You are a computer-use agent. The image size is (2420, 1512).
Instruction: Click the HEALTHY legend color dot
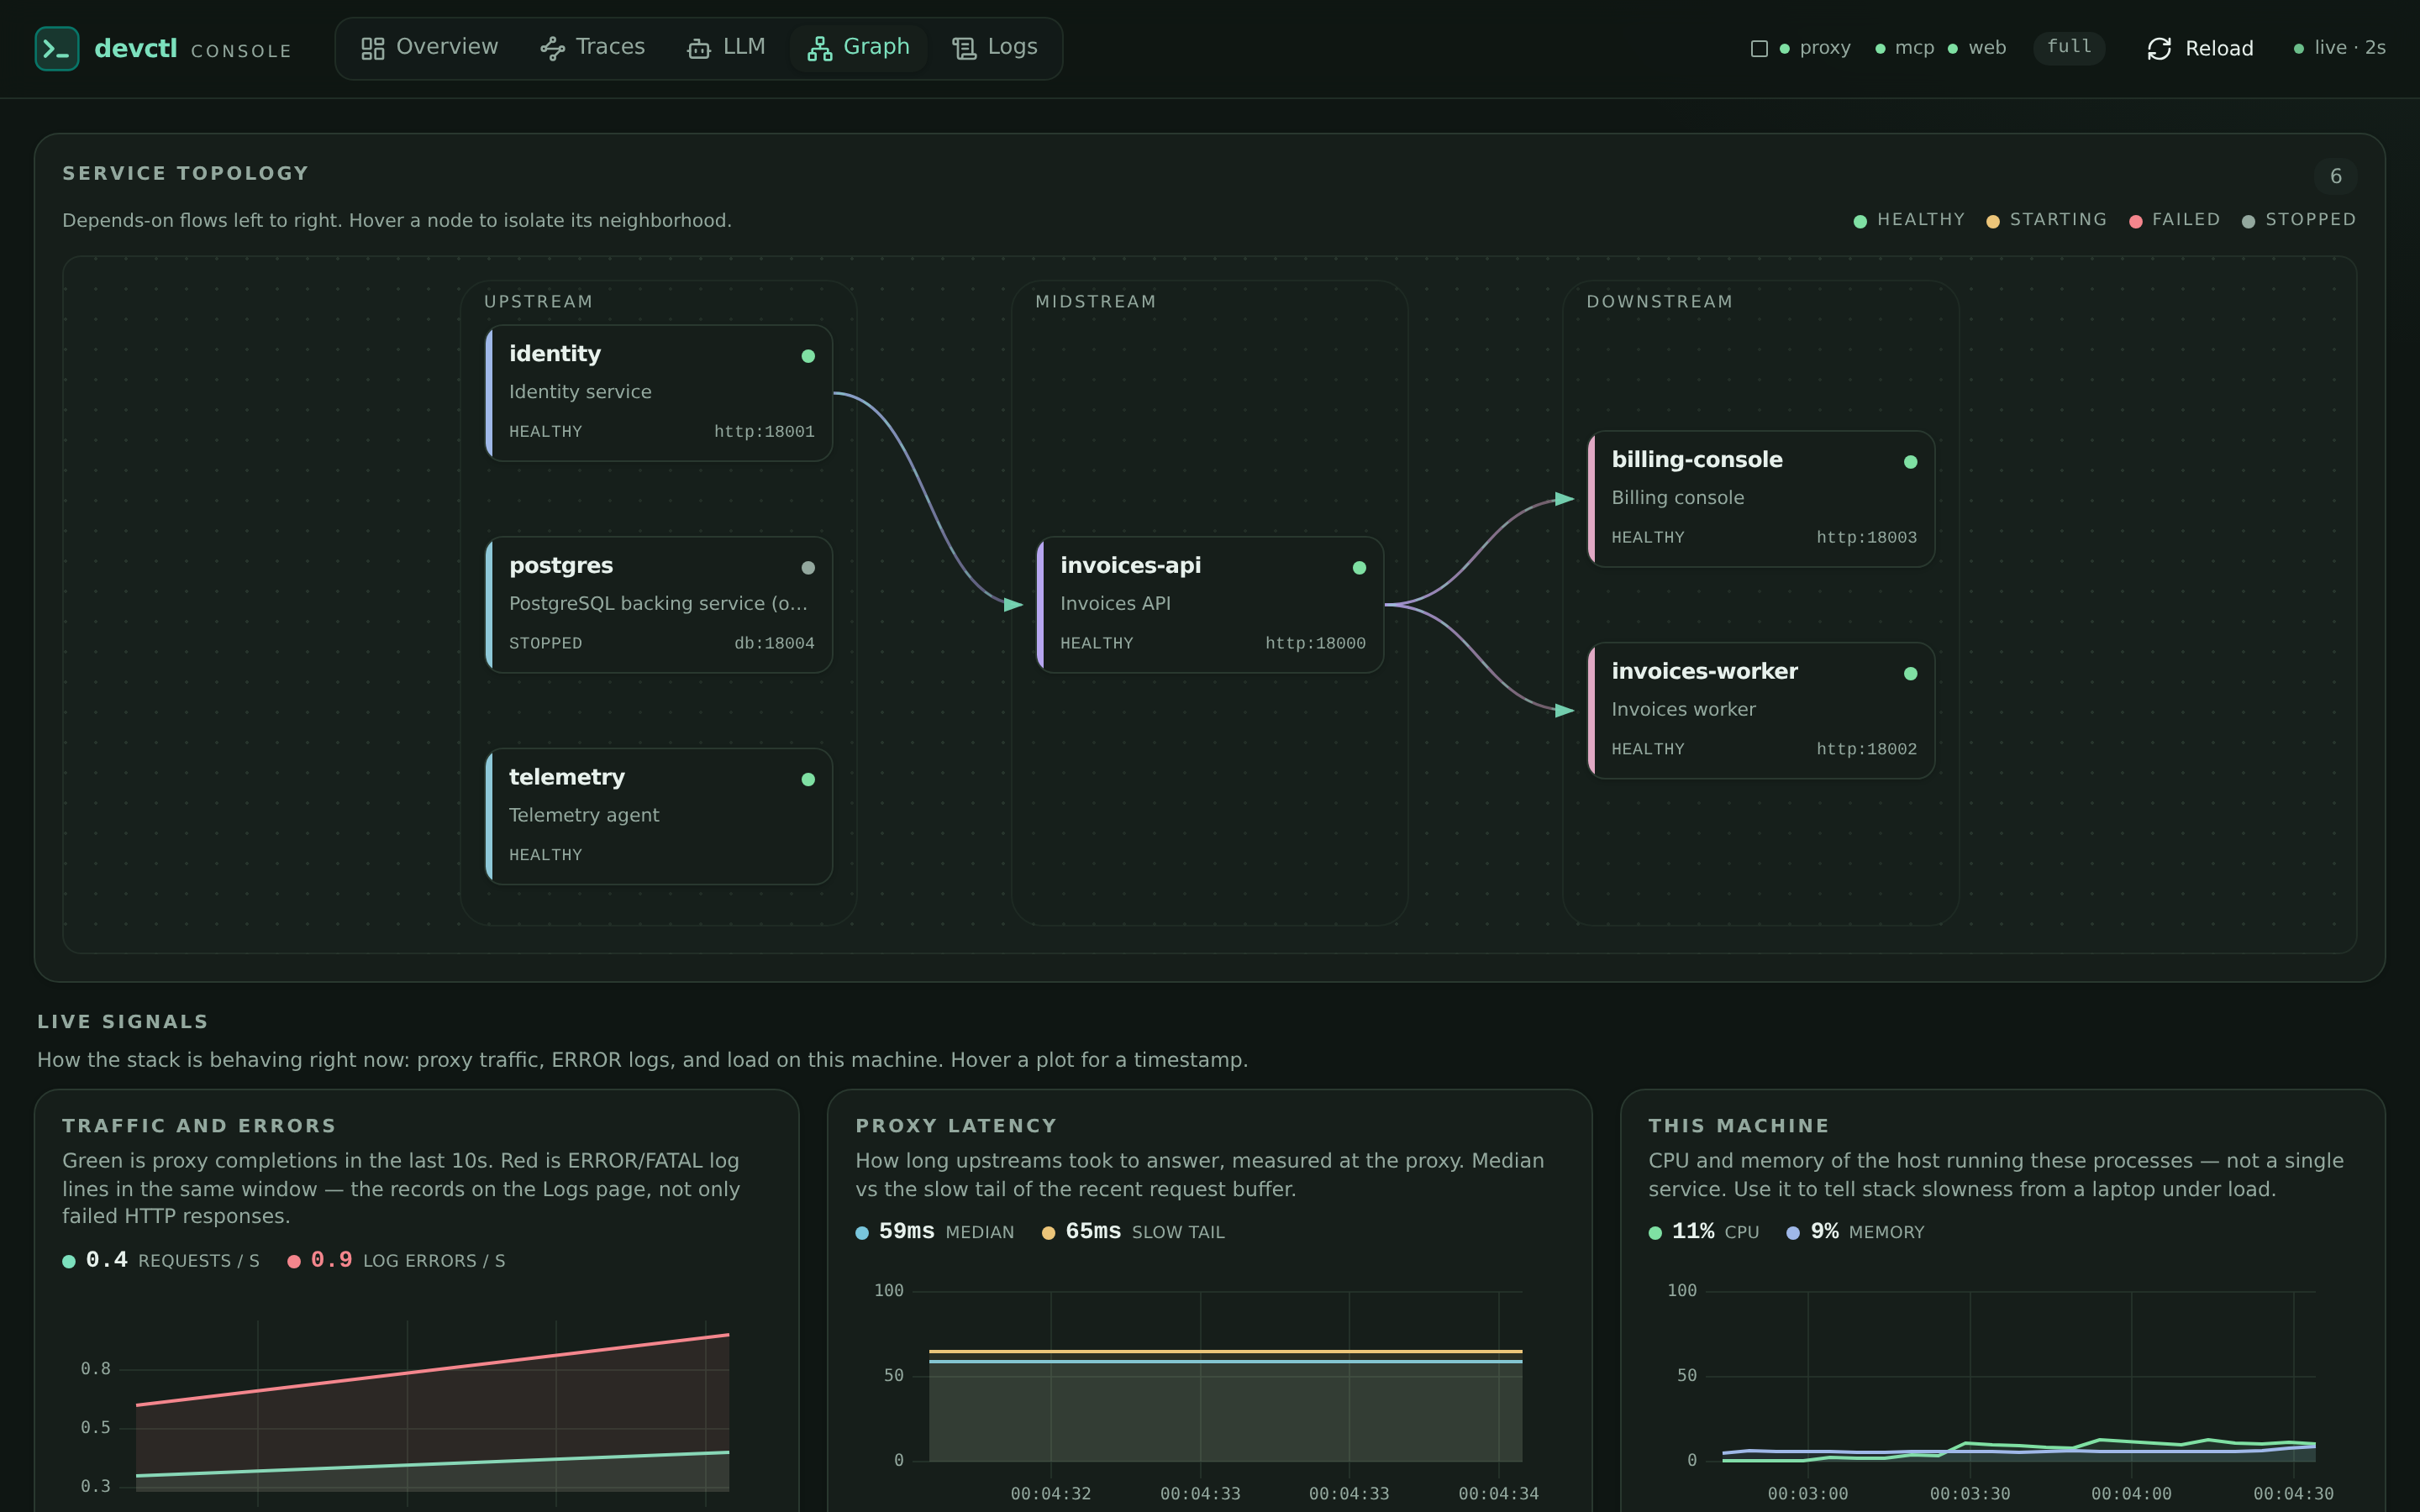(x=1860, y=222)
